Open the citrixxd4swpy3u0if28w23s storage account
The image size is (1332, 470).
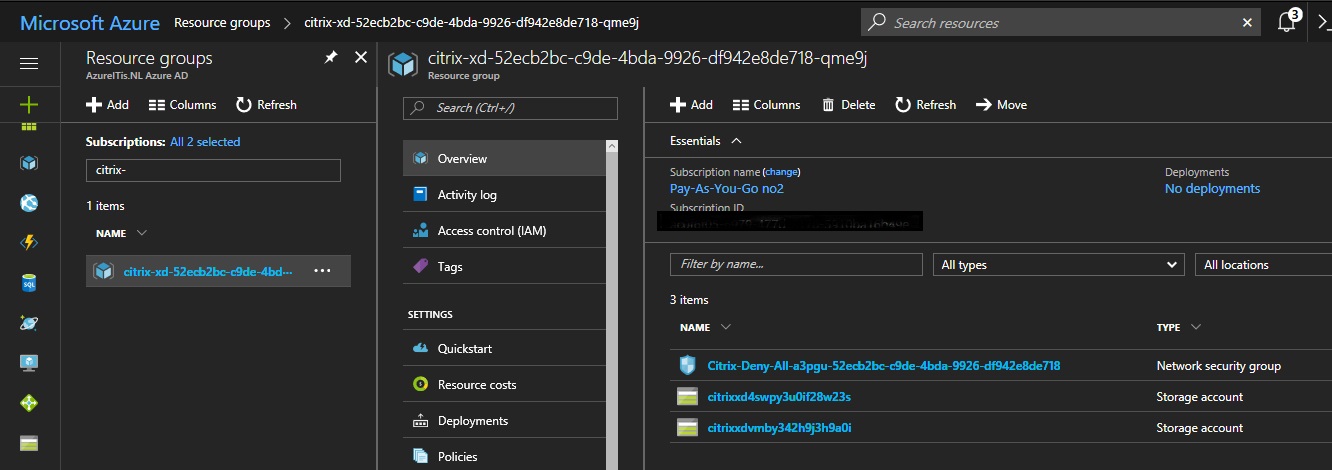click(779, 397)
